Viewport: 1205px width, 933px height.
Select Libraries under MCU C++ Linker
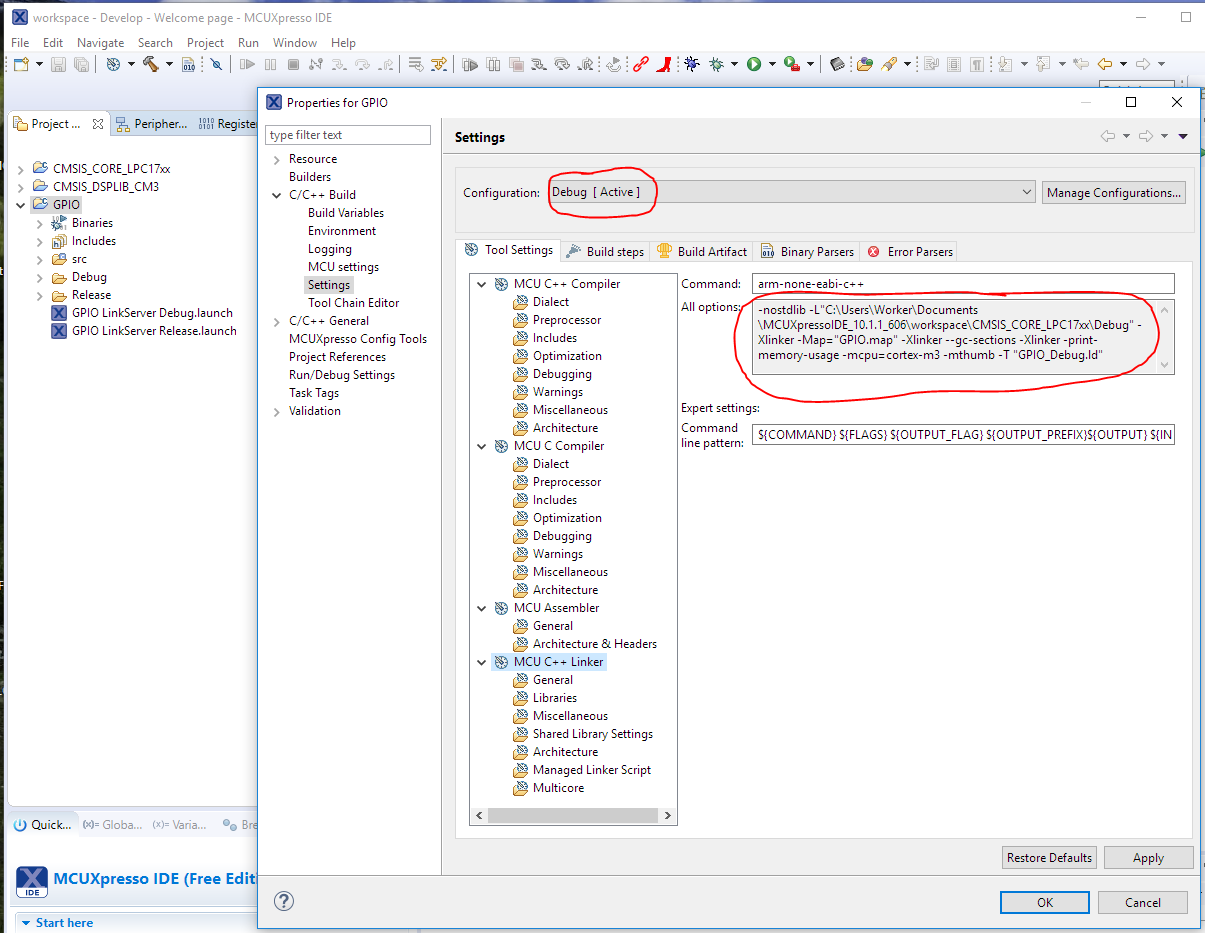click(554, 698)
